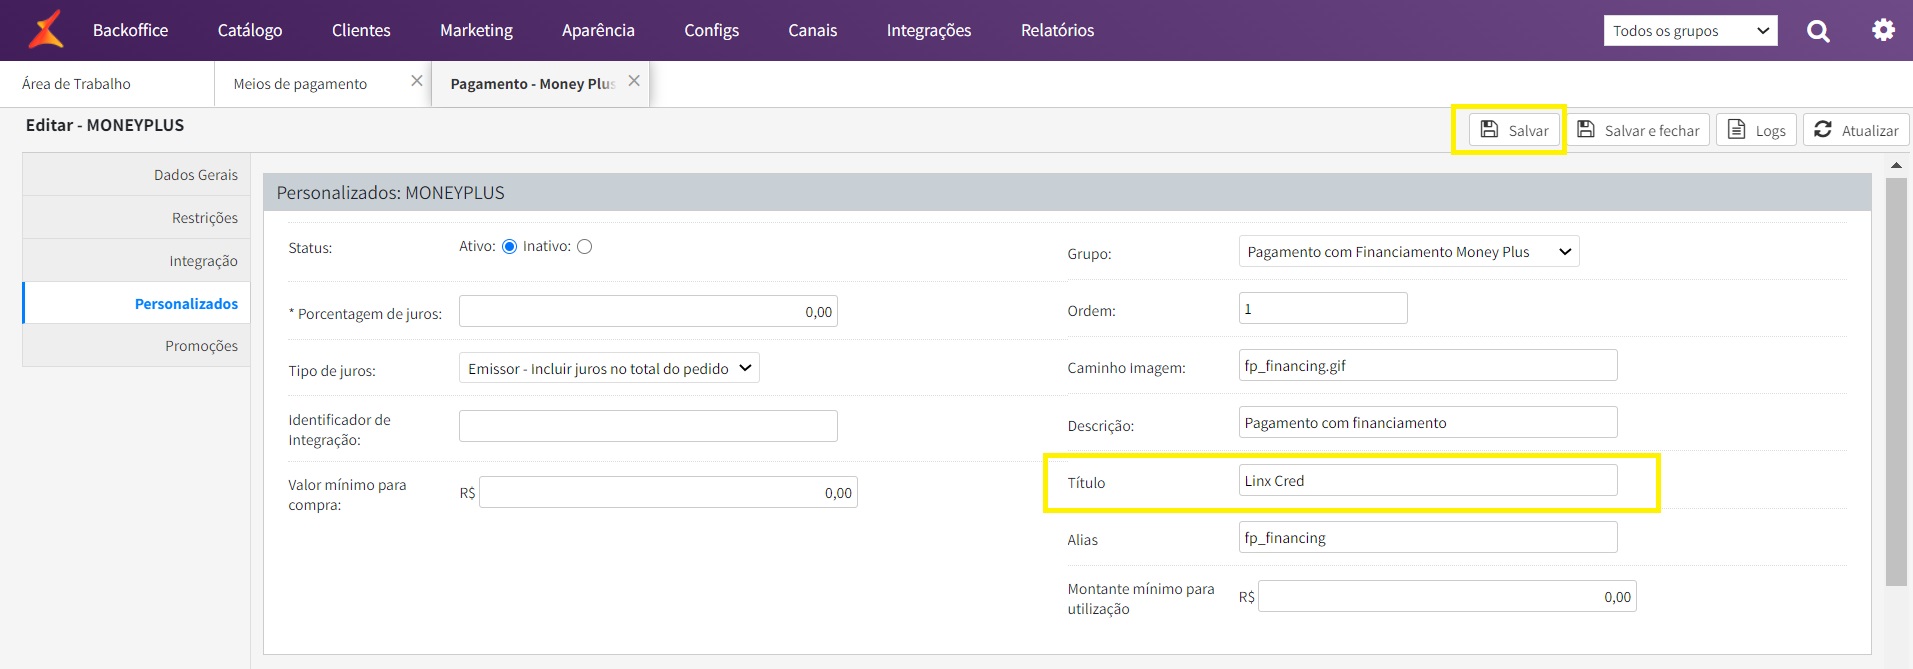
Task: Select the Ativo radio button
Action: coord(509,247)
